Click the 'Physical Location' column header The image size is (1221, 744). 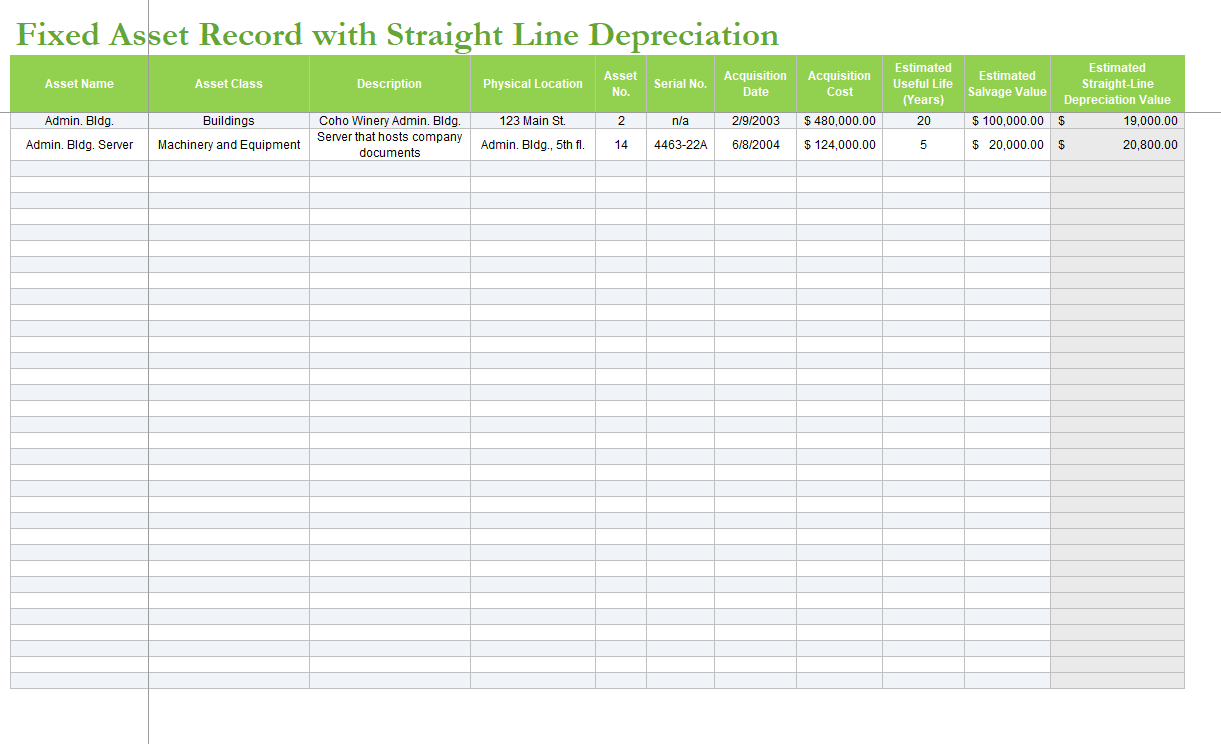coord(533,84)
